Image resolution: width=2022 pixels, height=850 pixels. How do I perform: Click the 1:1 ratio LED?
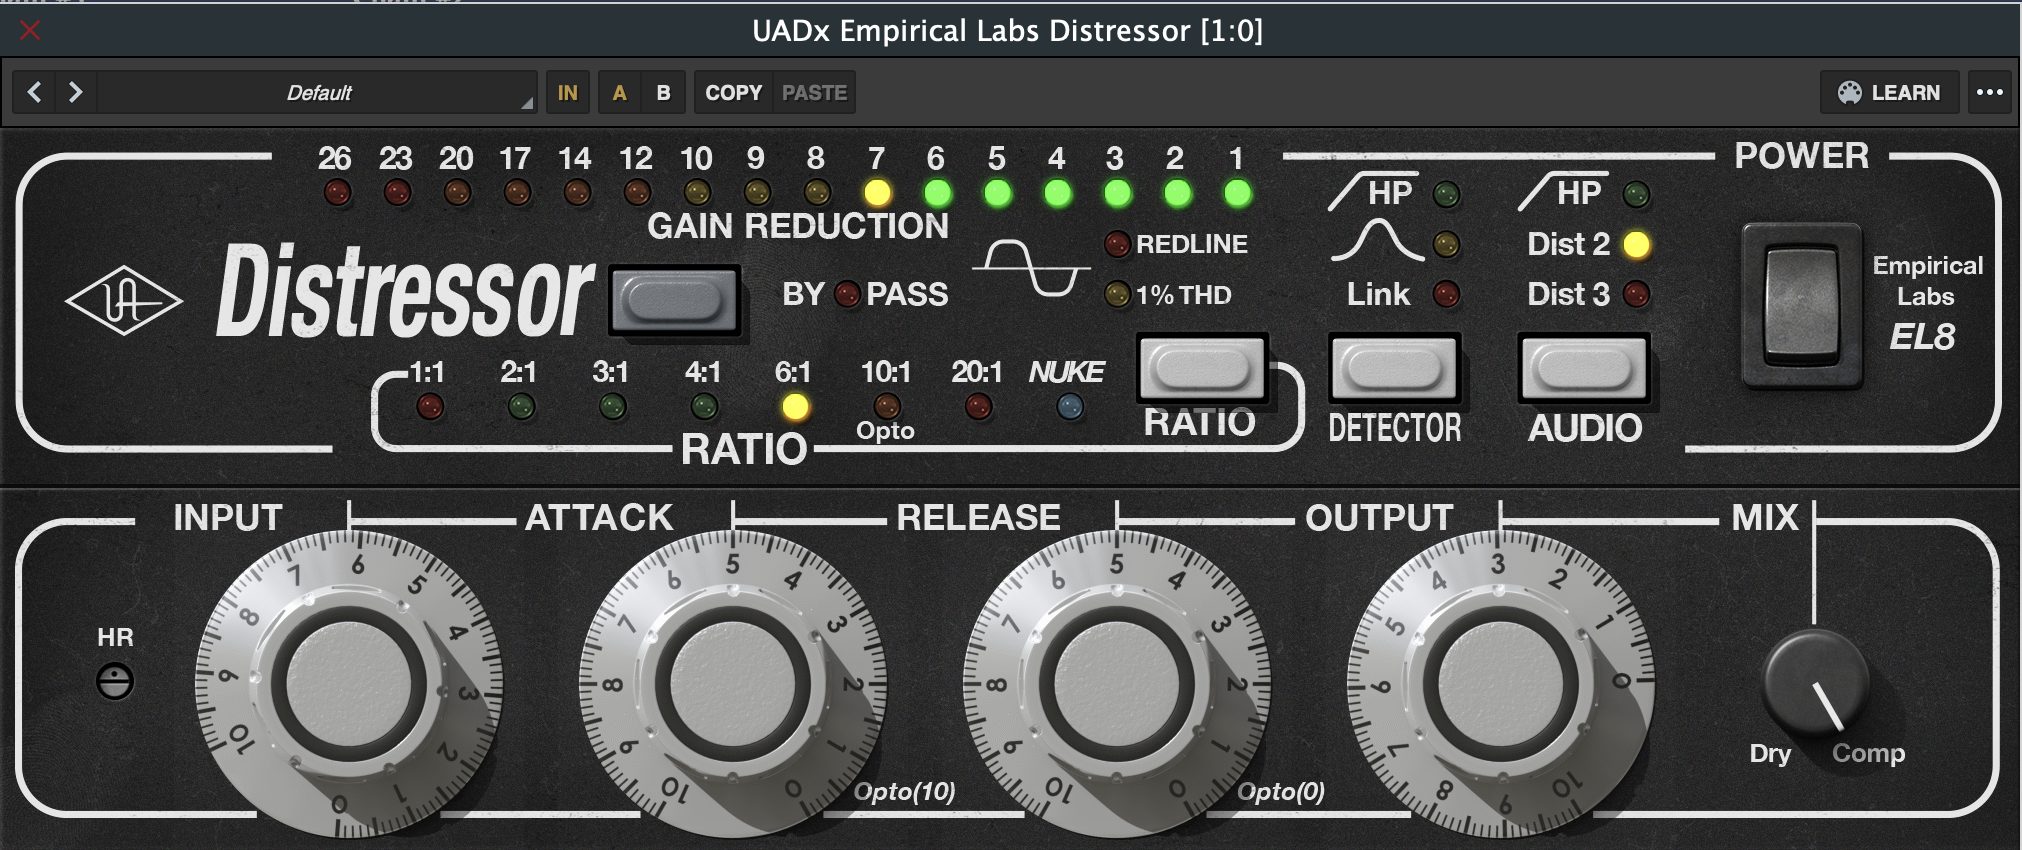(x=430, y=406)
